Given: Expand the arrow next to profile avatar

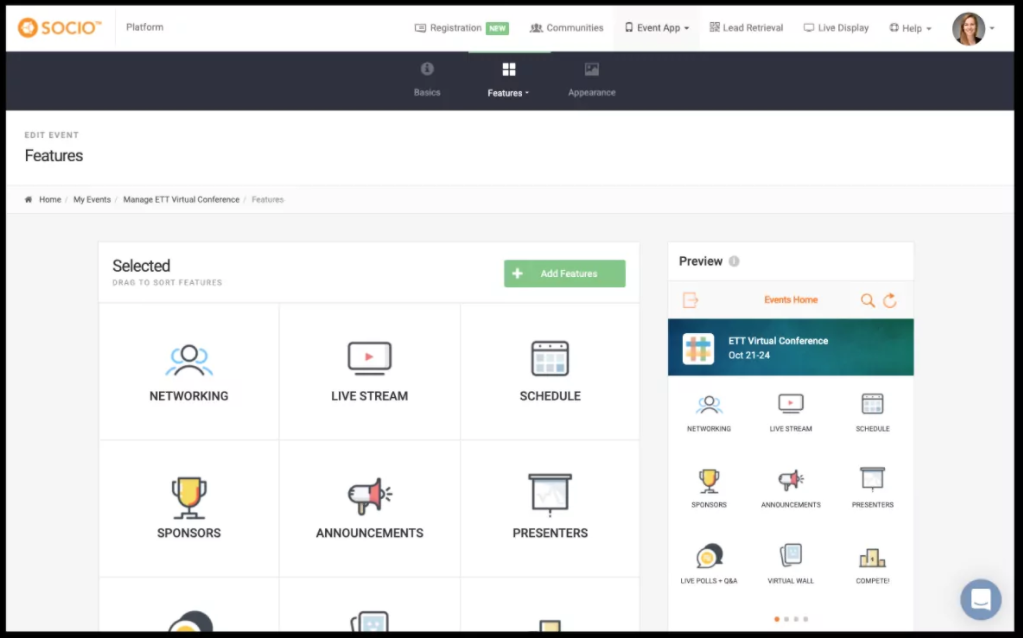Looking at the screenshot, I should [992, 28].
